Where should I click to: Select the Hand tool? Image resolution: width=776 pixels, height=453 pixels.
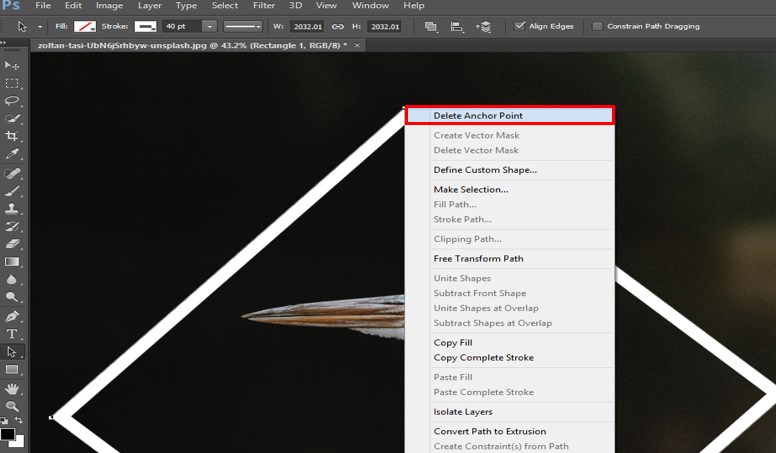tap(12, 389)
